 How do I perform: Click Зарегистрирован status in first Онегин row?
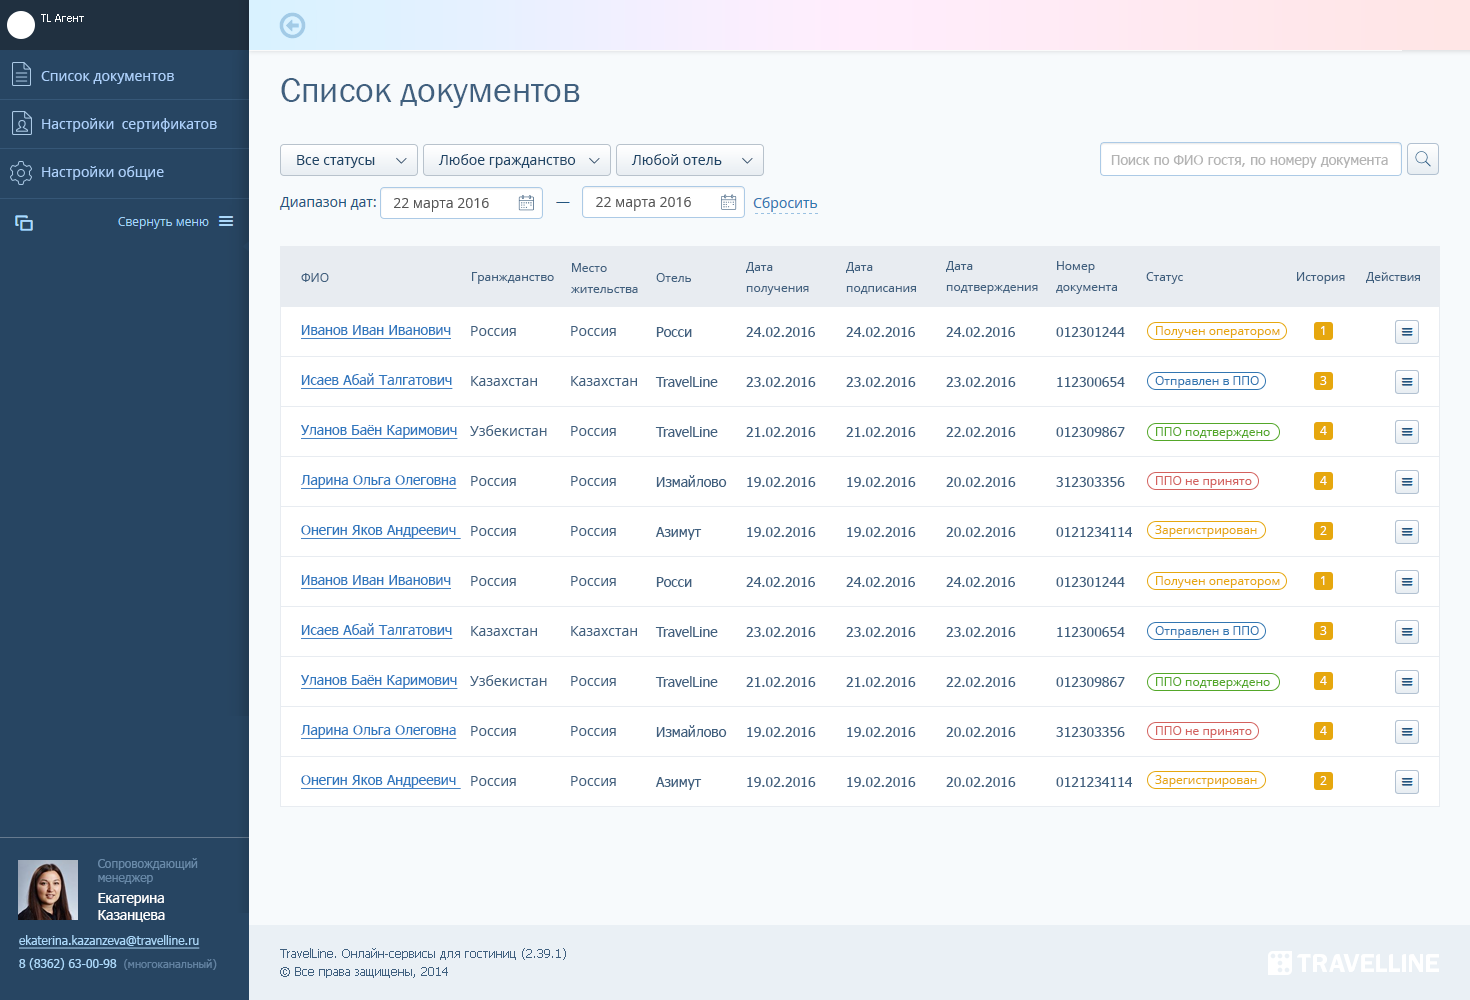coord(1206,530)
